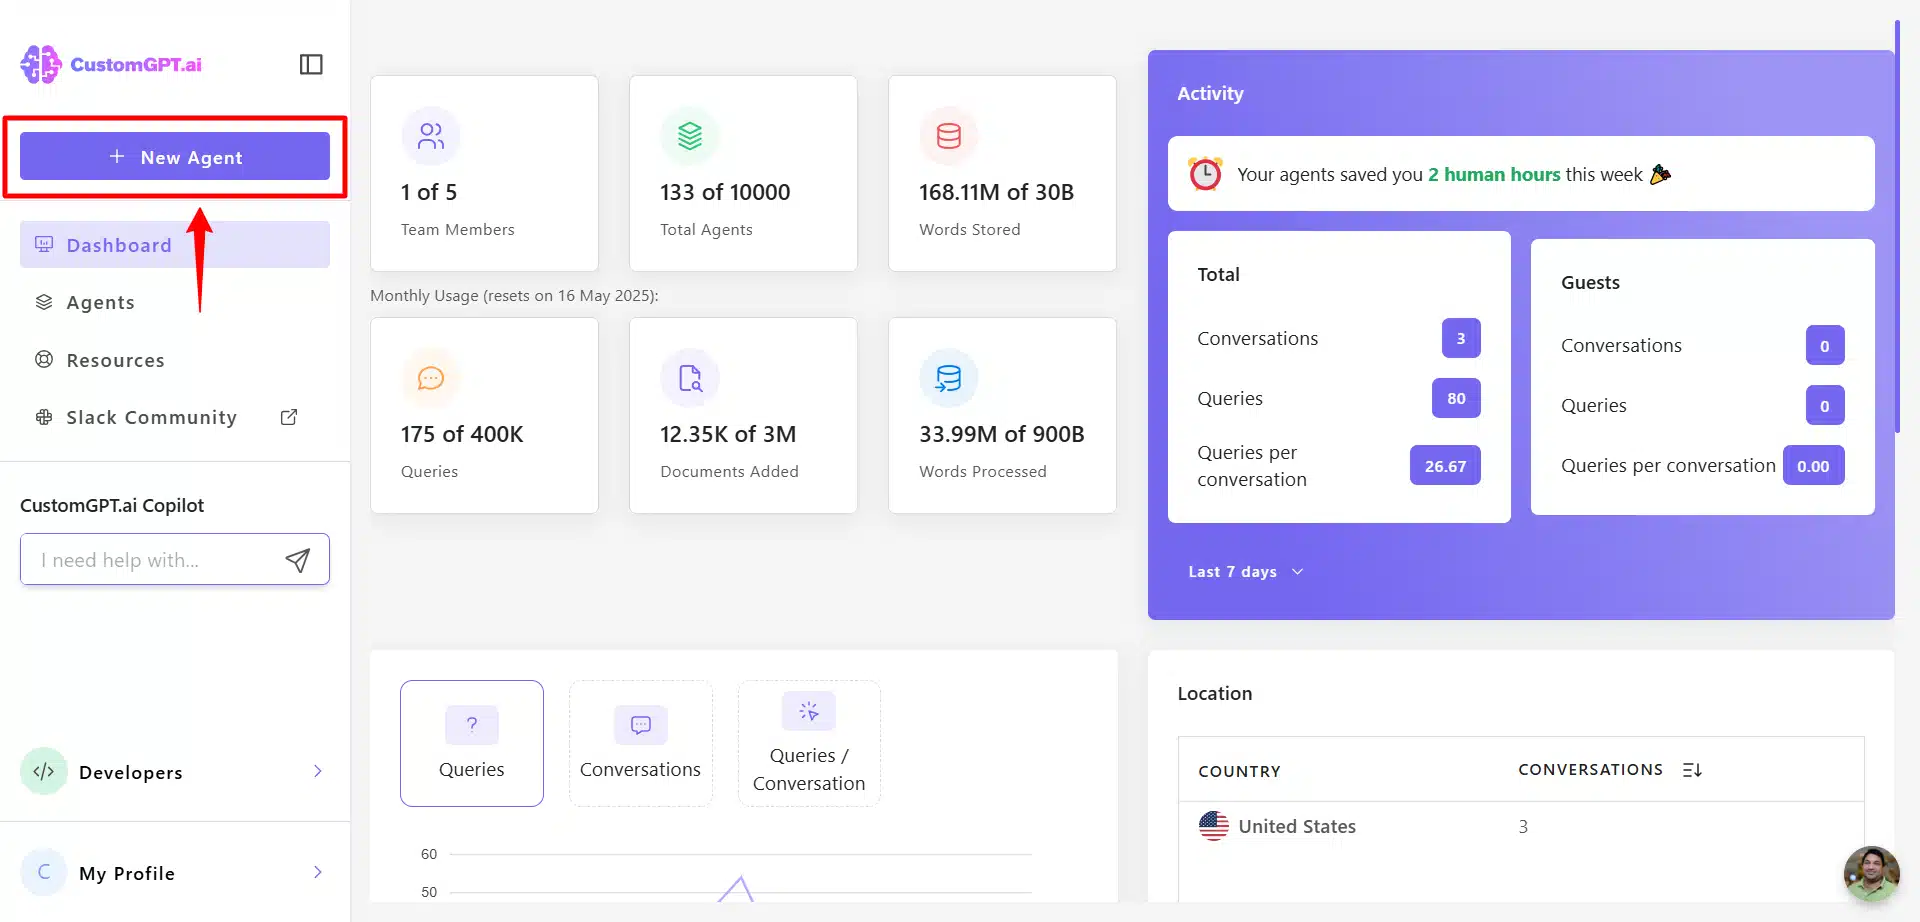Open chat avatar widget in corner
The height and width of the screenshot is (922, 1920).
click(x=1871, y=873)
